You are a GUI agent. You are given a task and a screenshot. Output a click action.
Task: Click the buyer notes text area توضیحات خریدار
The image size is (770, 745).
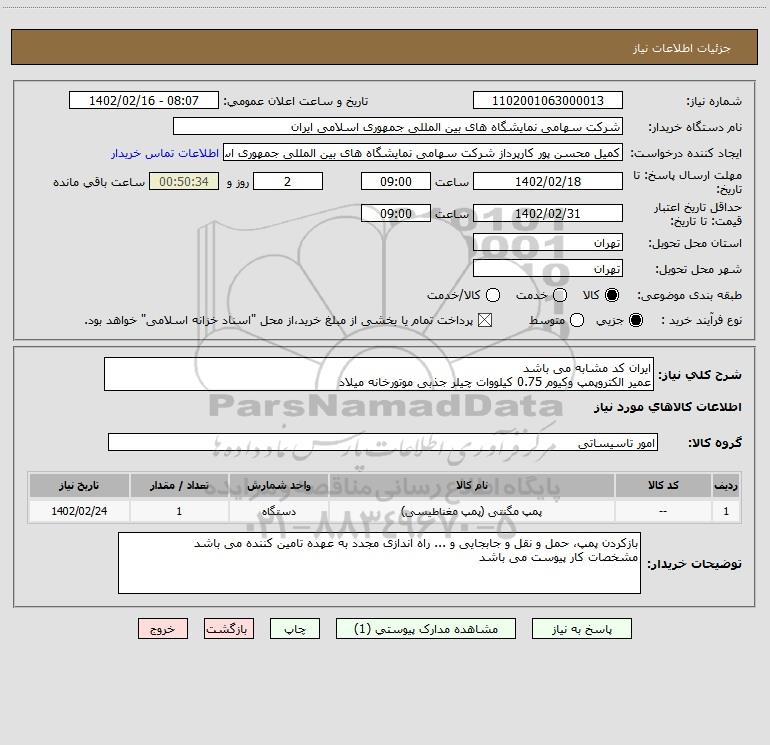tap(379, 563)
